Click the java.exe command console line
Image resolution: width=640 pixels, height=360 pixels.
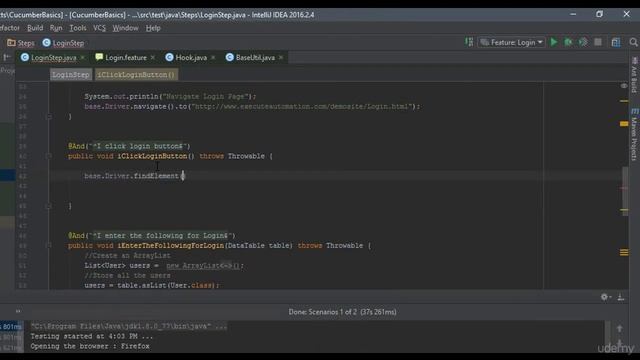tap(129, 326)
